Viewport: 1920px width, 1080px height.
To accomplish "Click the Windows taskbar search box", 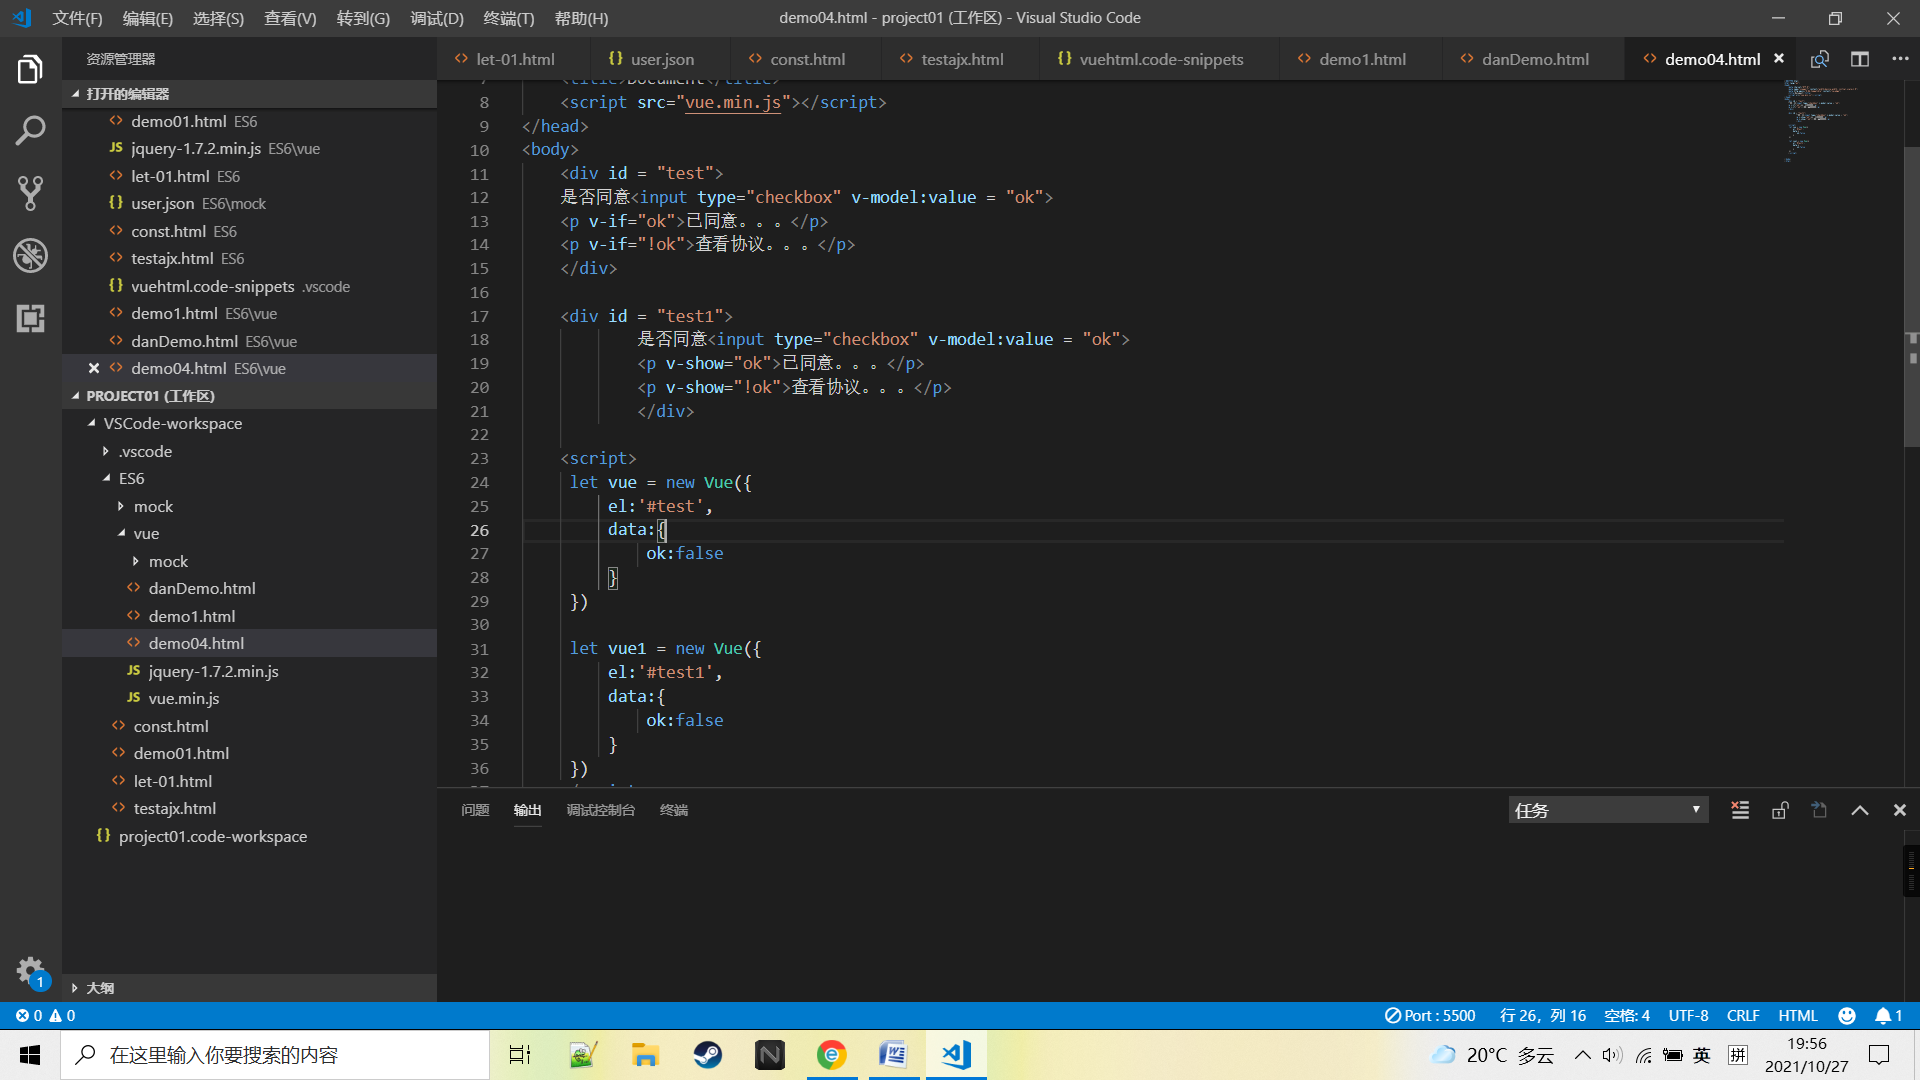I will click(276, 1055).
